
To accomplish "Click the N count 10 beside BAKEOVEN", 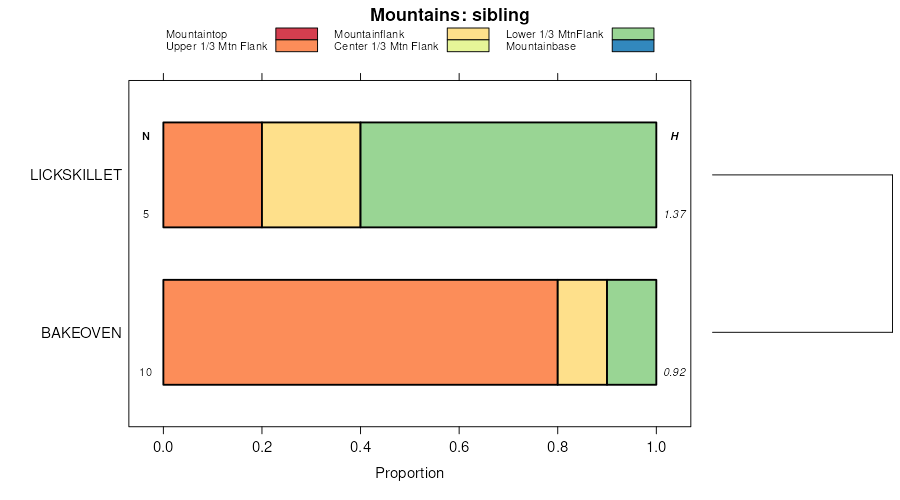I will click(x=146, y=373).
